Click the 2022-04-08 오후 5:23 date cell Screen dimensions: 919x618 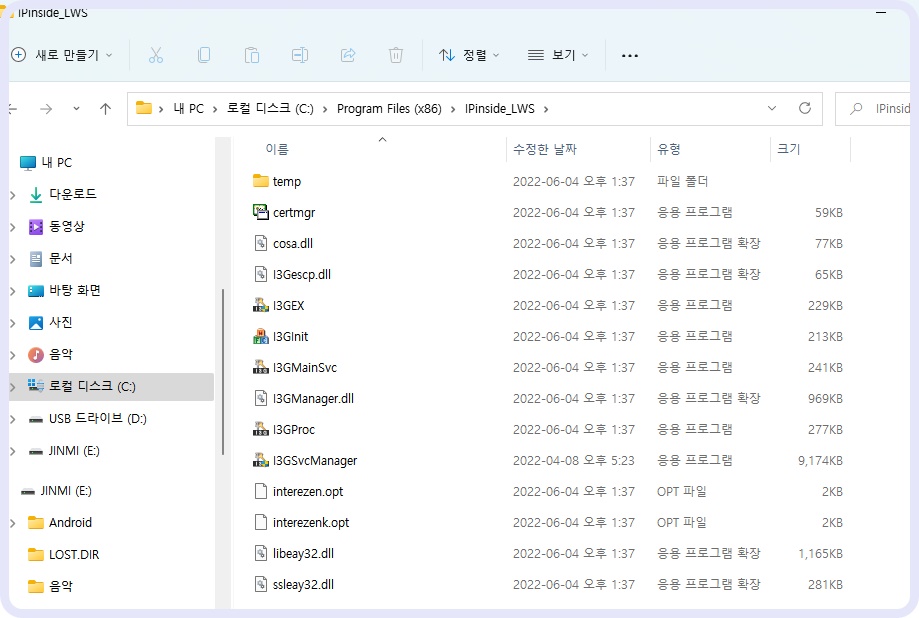(x=574, y=461)
